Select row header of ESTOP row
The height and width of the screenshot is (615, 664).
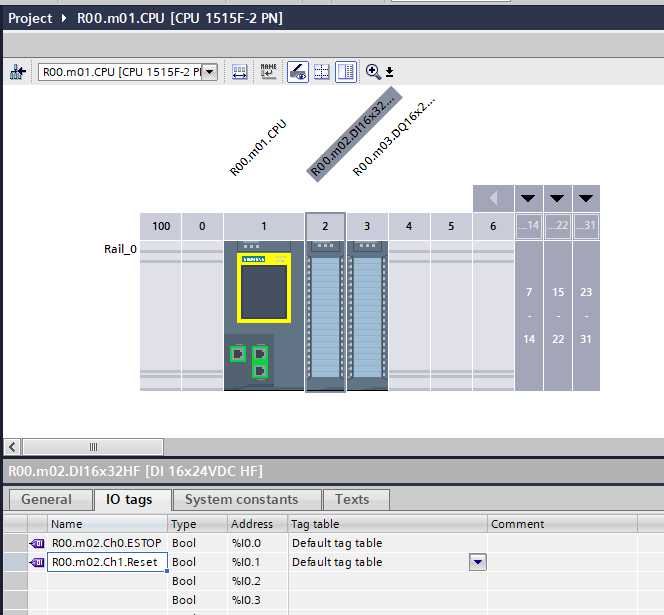16,543
